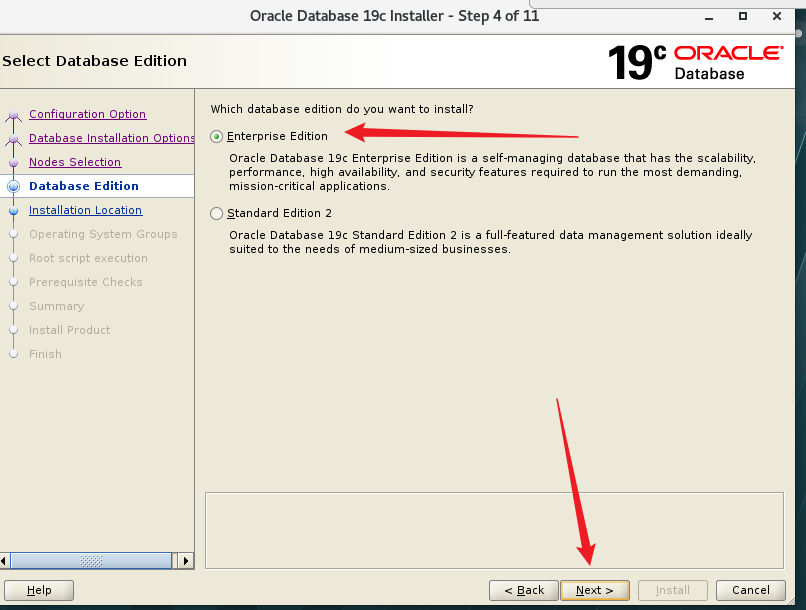The width and height of the screenshot is (806, 610).
Task: Click sidebar scroll left arrow
Action: [x=4, y=561]
